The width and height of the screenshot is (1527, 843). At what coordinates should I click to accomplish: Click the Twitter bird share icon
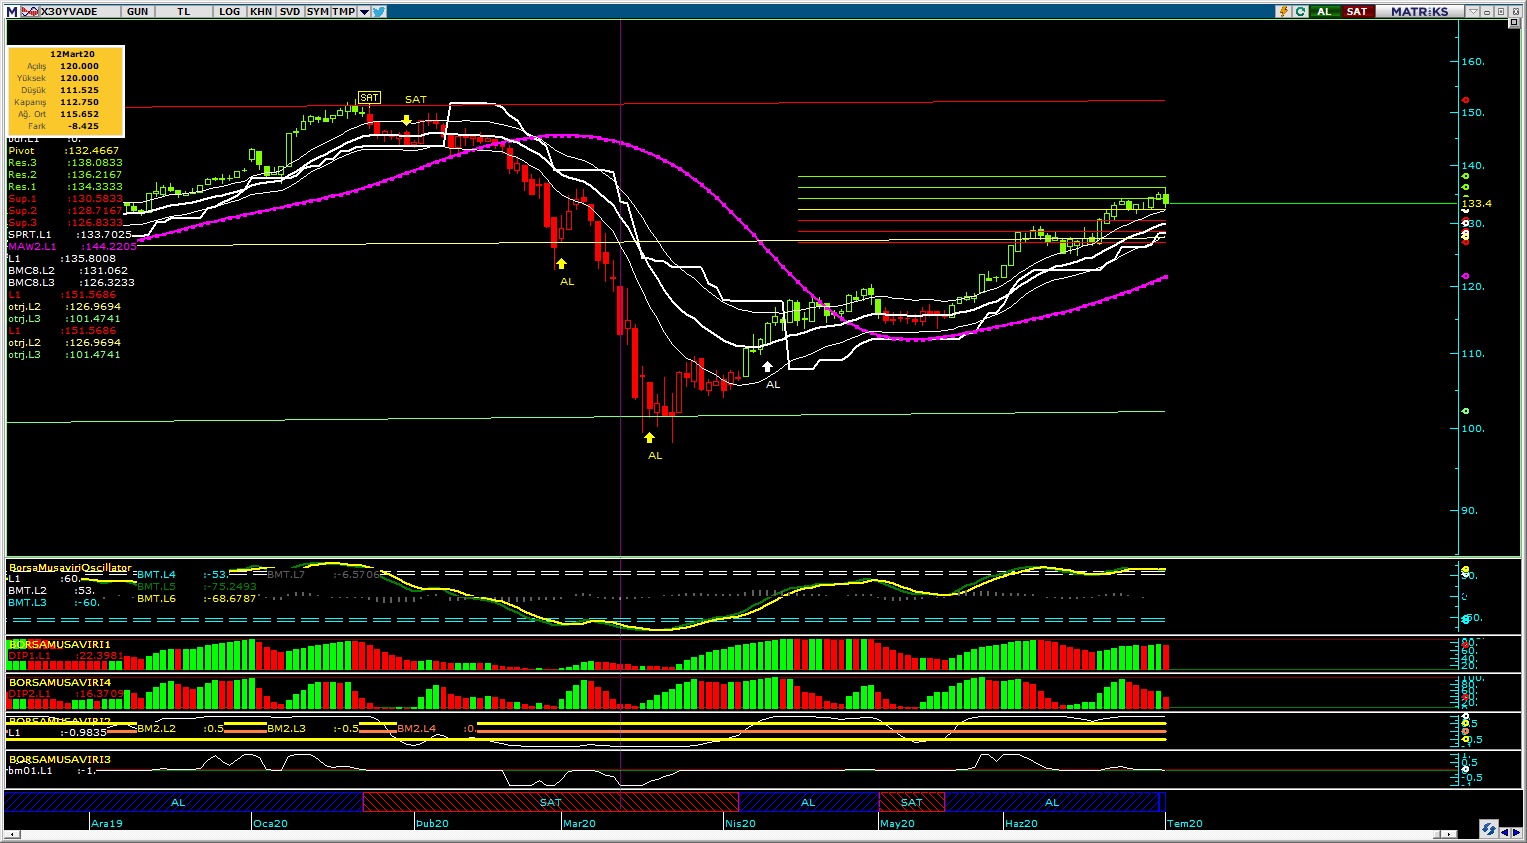pos(379,11)
